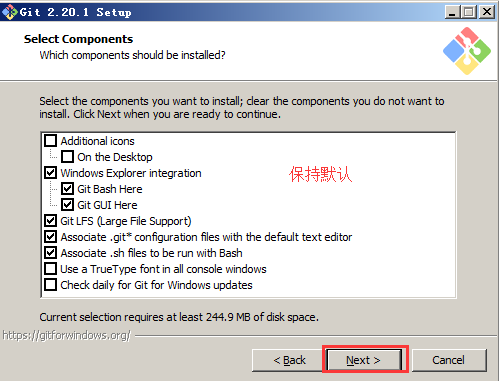Toggle the Git Bash Here checkbox
The width and height of the screenshot is (499, 381).
pos(68,189)
